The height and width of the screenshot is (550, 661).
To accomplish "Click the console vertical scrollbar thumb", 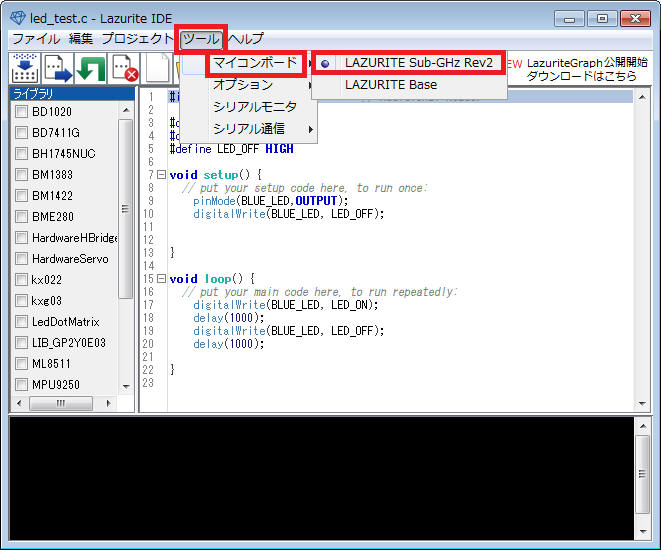I will tap(642, 474).
